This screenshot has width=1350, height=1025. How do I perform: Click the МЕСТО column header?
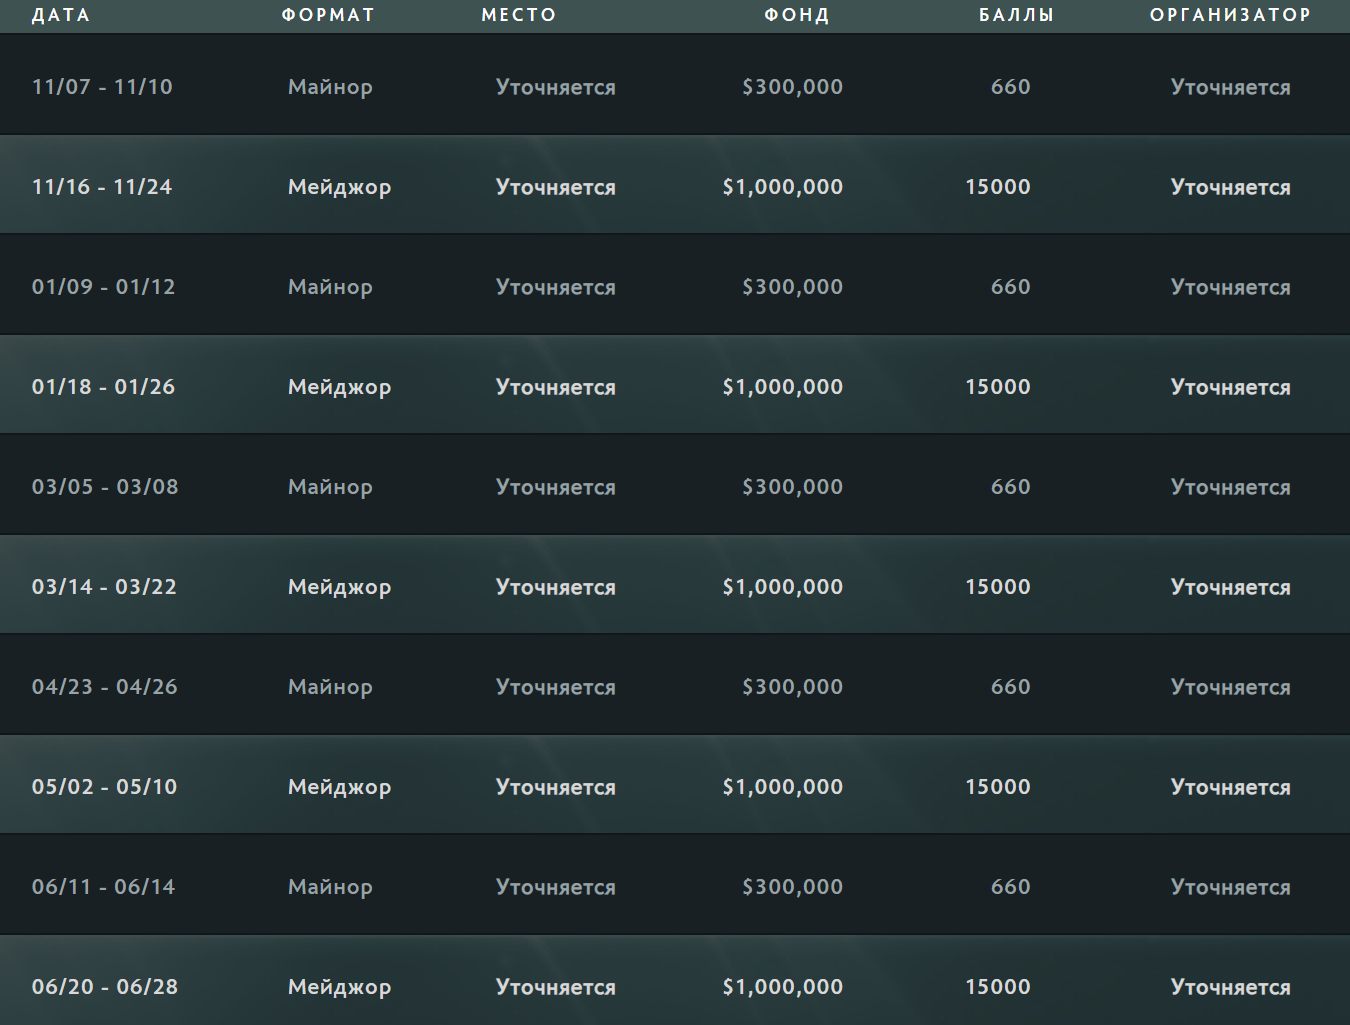pos(519,15)
